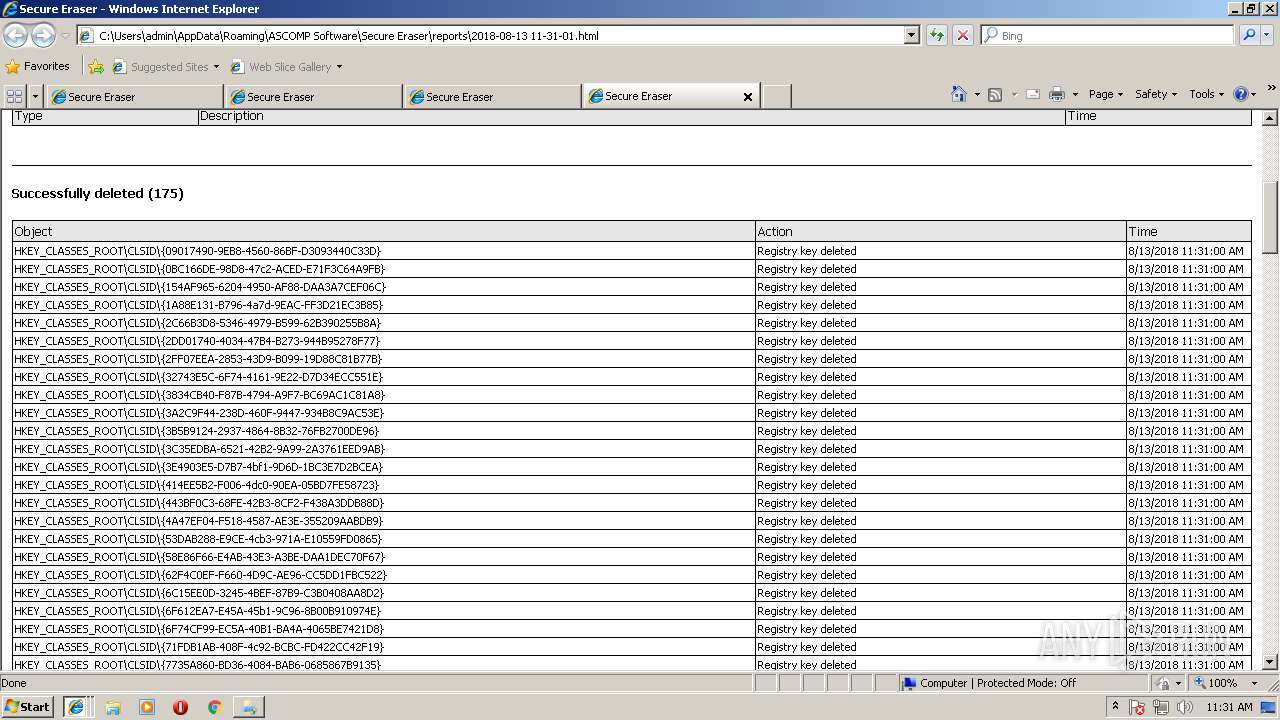Screen dimensions: 1280x720
Task: Refresh the current report page
Action: [937, 35]
